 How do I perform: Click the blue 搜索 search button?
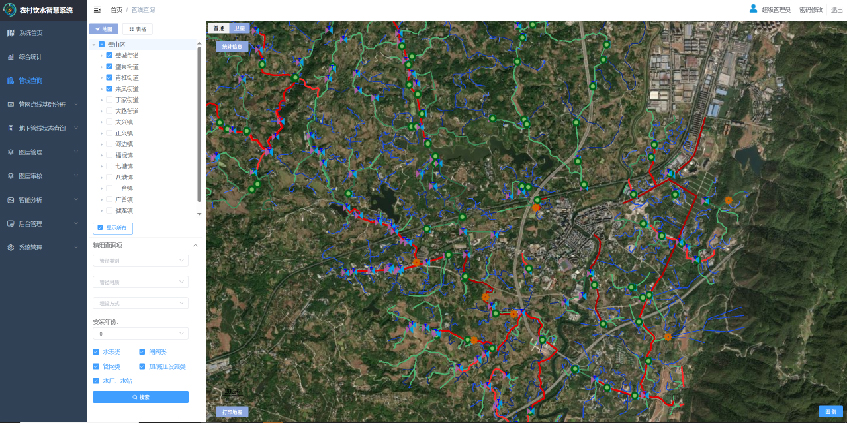(141, 397)
